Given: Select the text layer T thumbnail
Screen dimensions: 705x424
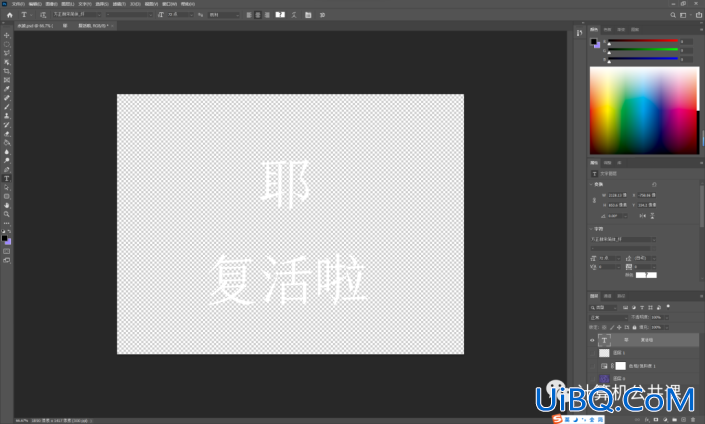Looking at the screenshot, I should [604, 340].
